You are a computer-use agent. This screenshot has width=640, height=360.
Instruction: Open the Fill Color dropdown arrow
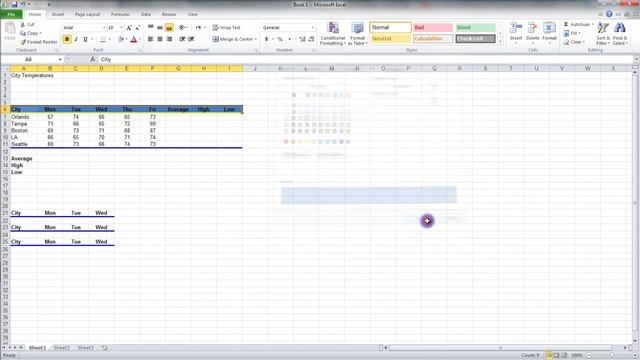tap(127, 39)
